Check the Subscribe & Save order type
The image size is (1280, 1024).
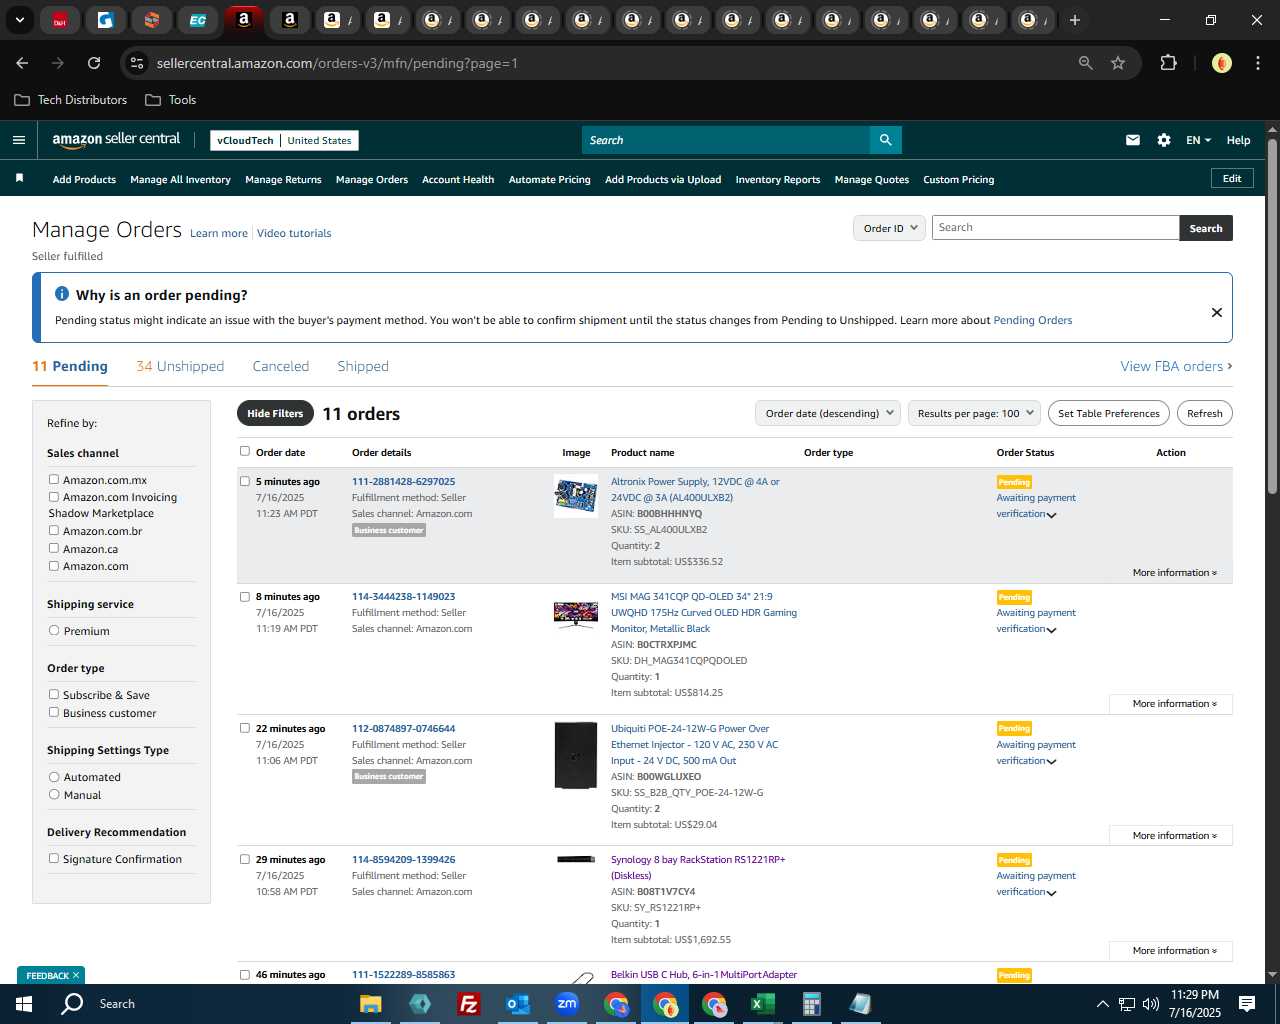point(54,694)
